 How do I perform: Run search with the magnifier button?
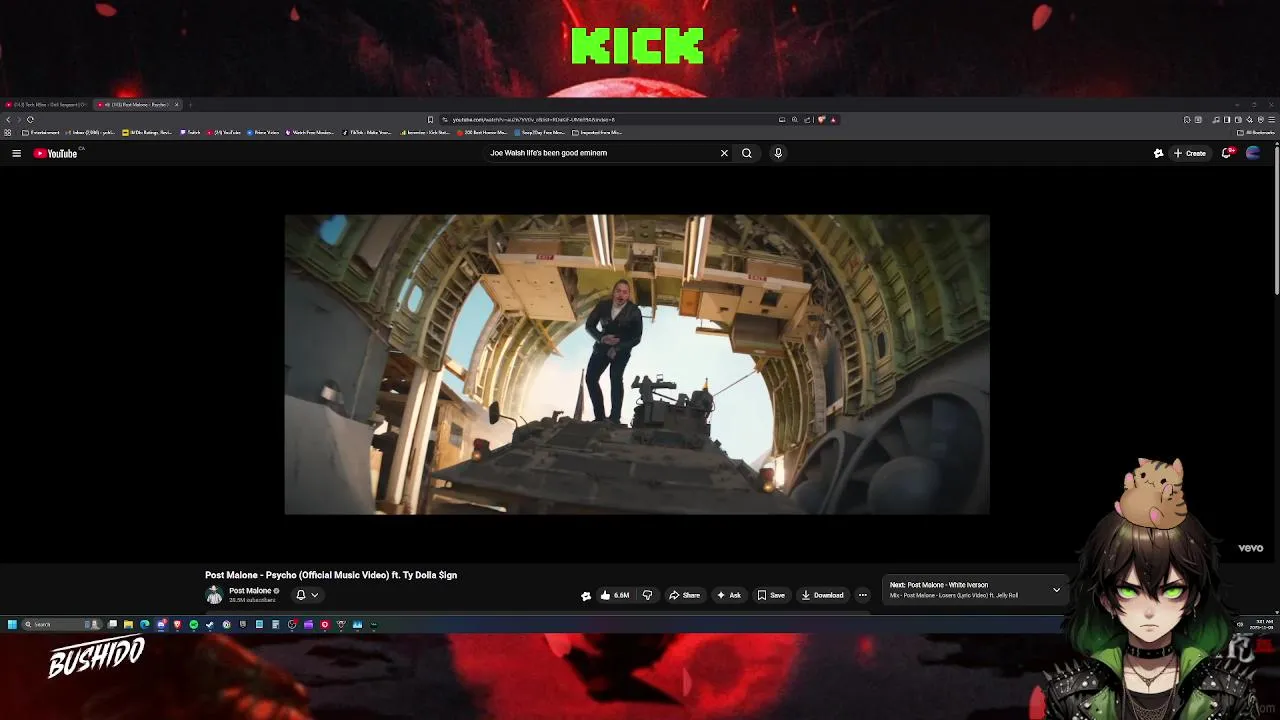pyautogui.click(x=746, y=153)
